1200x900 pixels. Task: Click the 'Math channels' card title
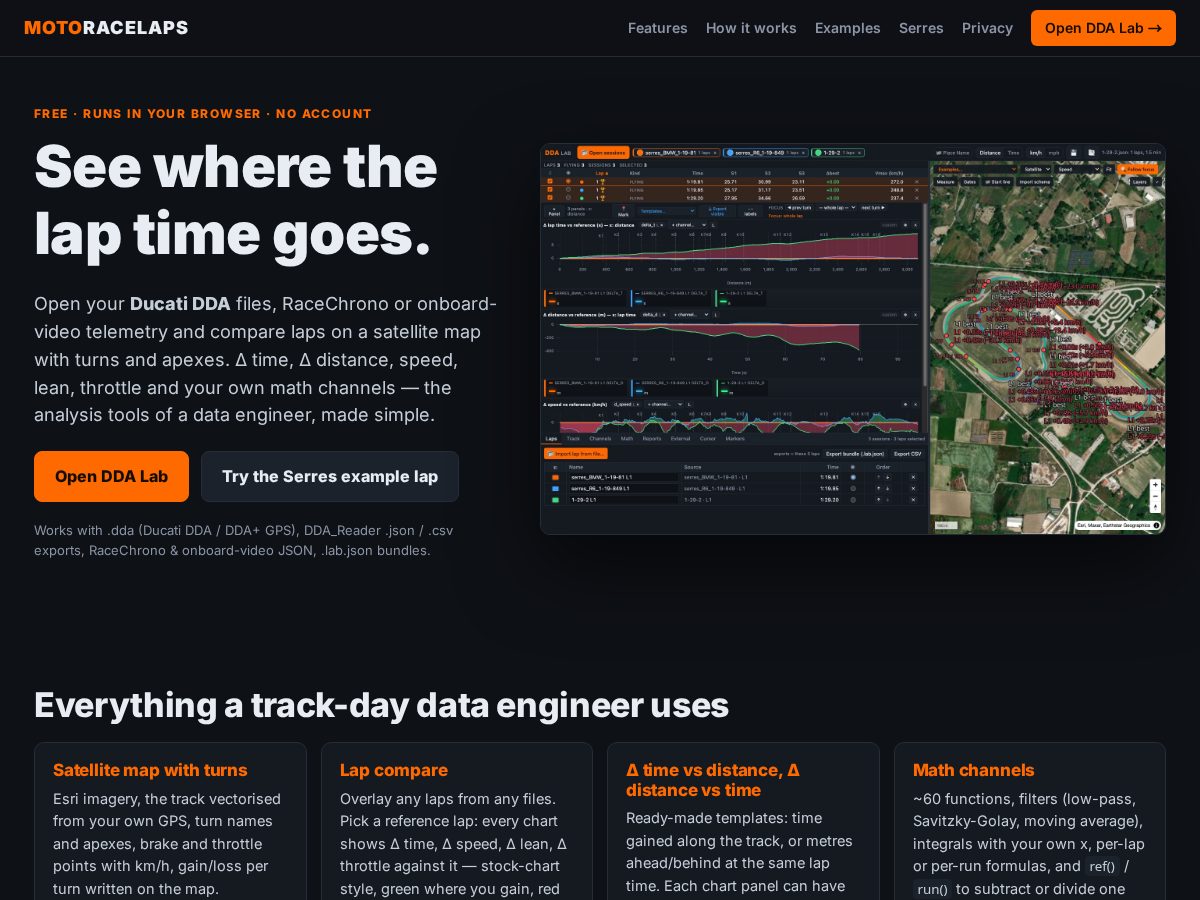coord(974,770)
